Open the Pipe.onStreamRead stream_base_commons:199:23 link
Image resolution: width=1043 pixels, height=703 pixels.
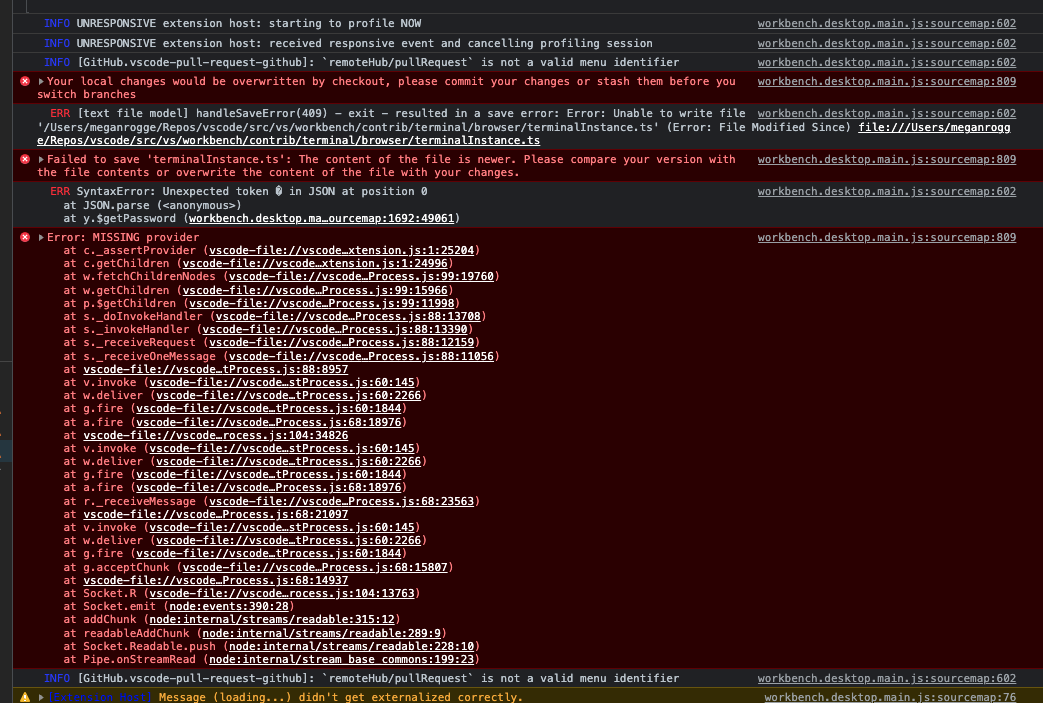pos(341,660)
